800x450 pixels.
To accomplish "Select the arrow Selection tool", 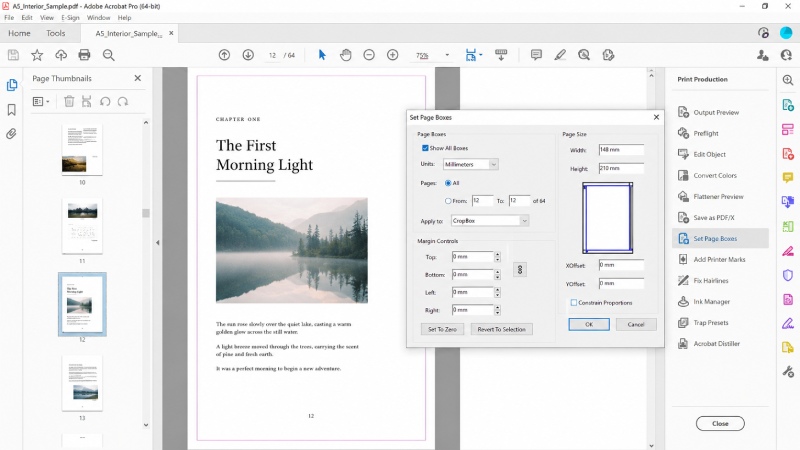I will pyautogui.click(x=322, y=55).
